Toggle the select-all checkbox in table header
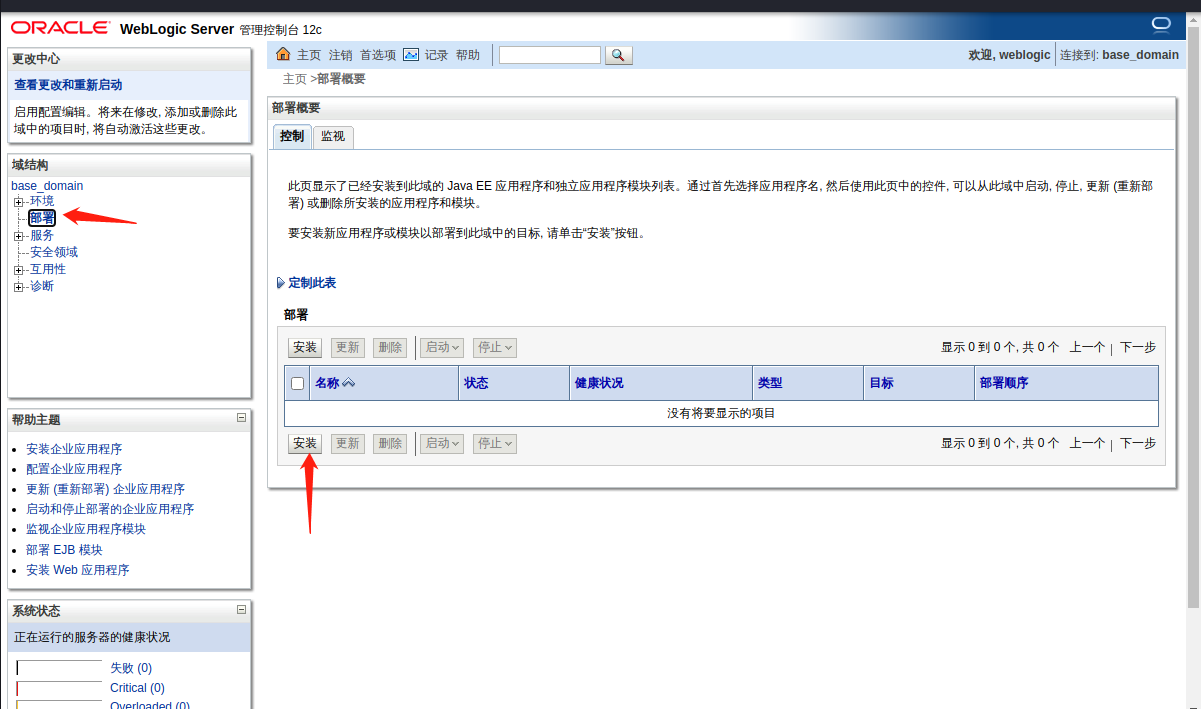 (297, 383)
